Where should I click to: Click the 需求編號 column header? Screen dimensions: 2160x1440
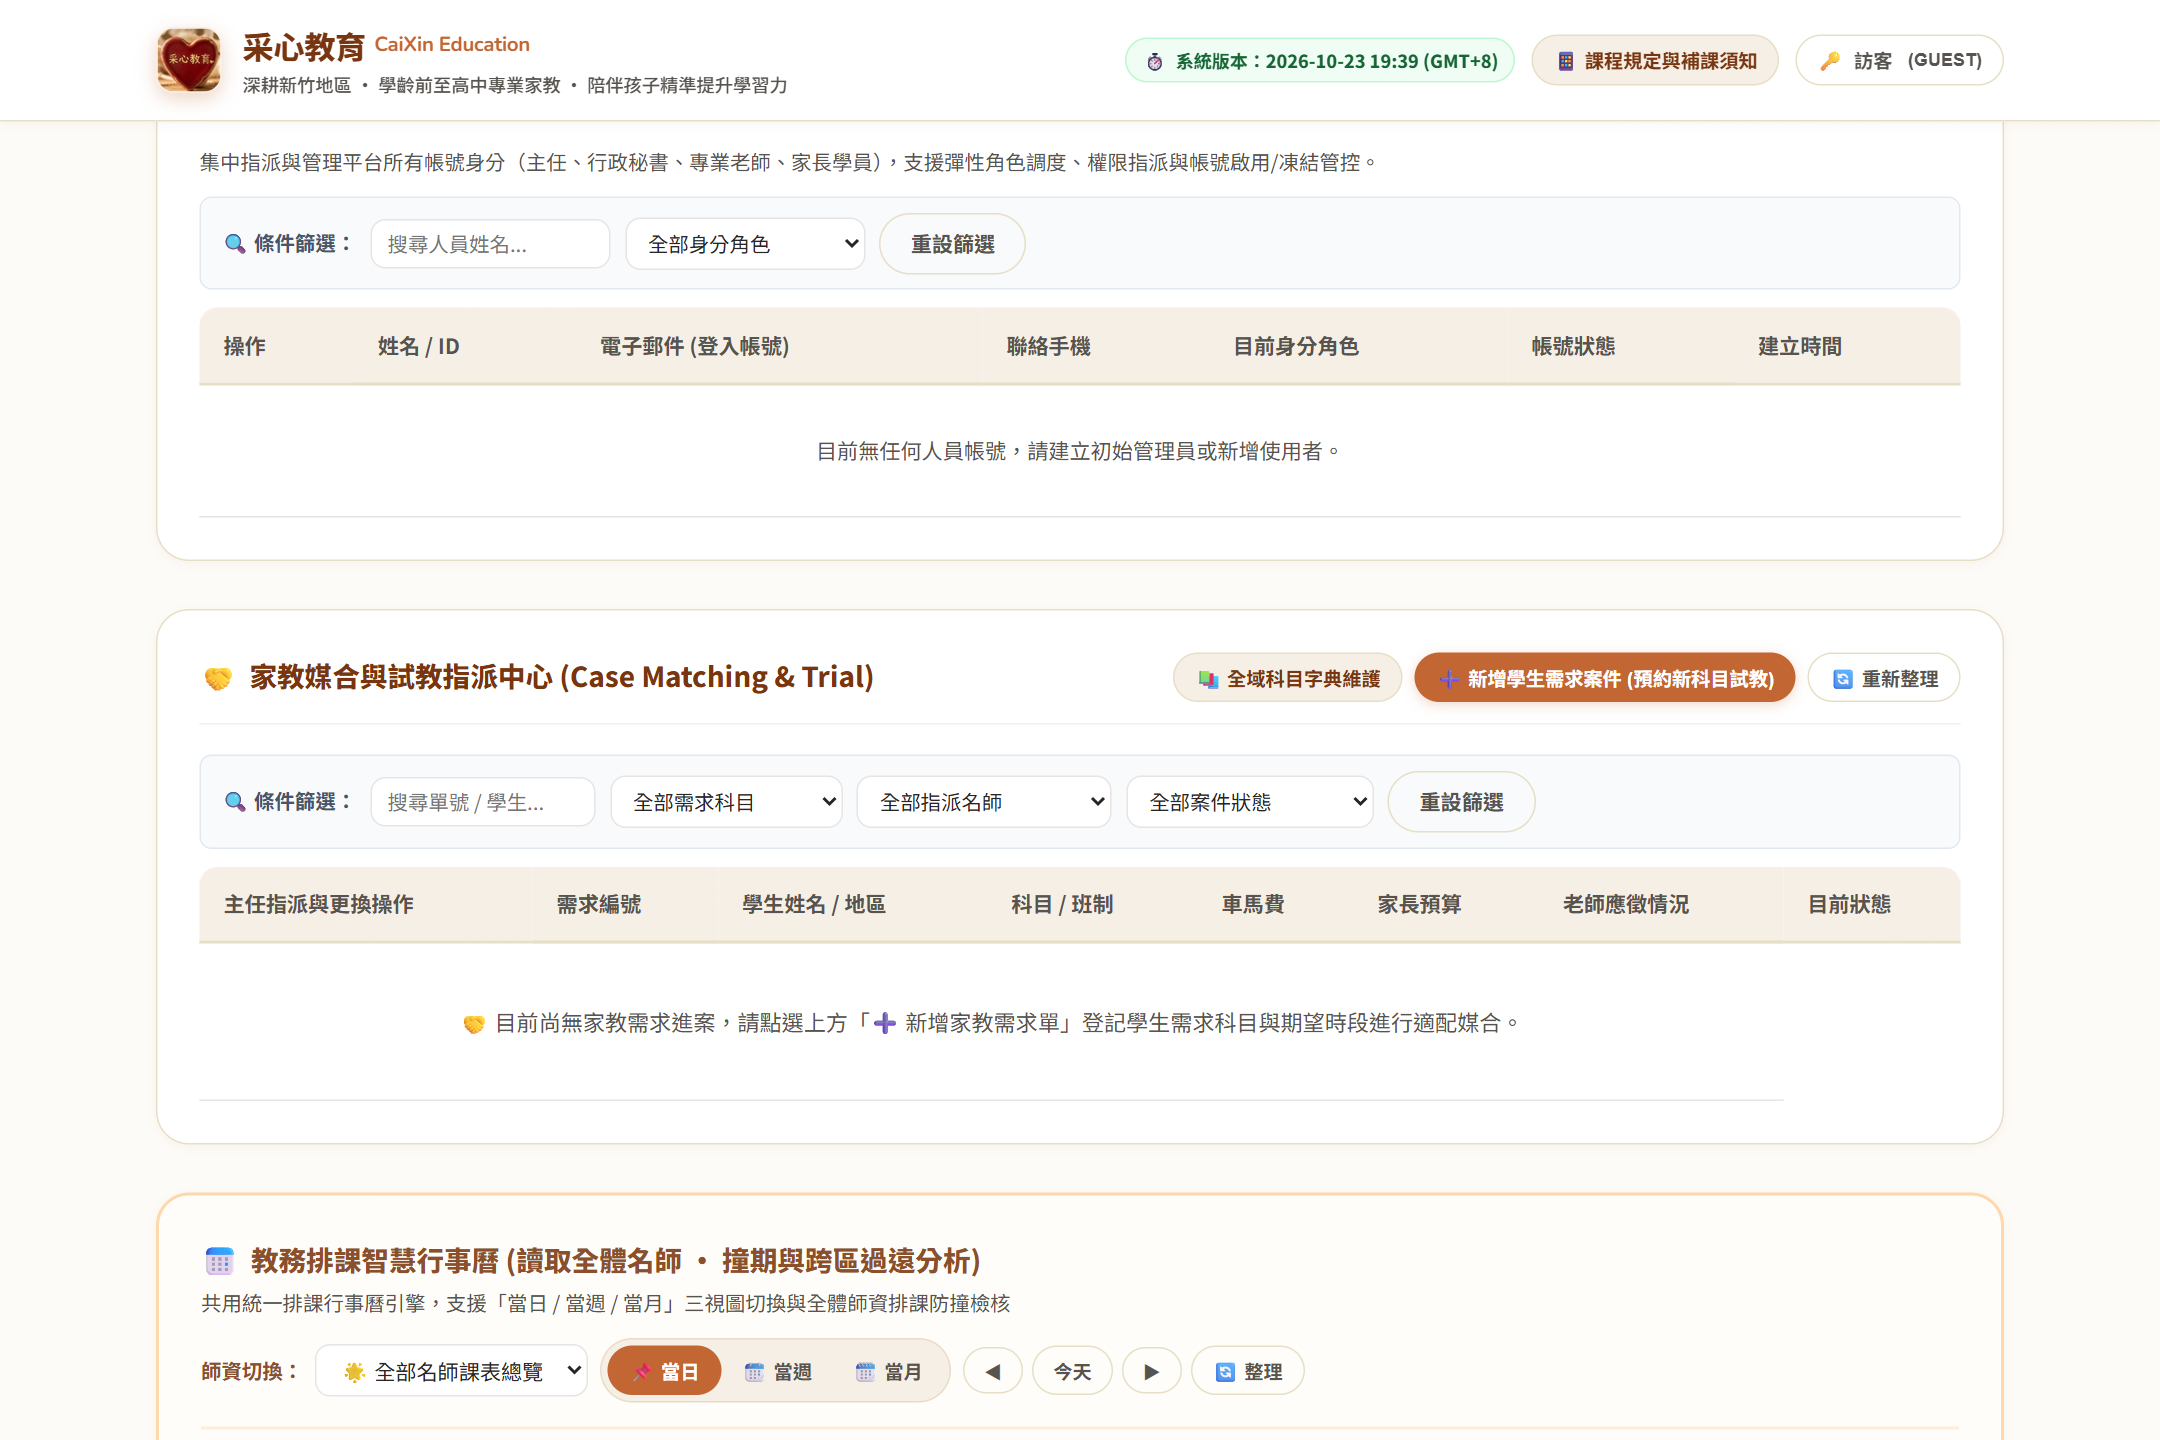click(x=599, y=904)
